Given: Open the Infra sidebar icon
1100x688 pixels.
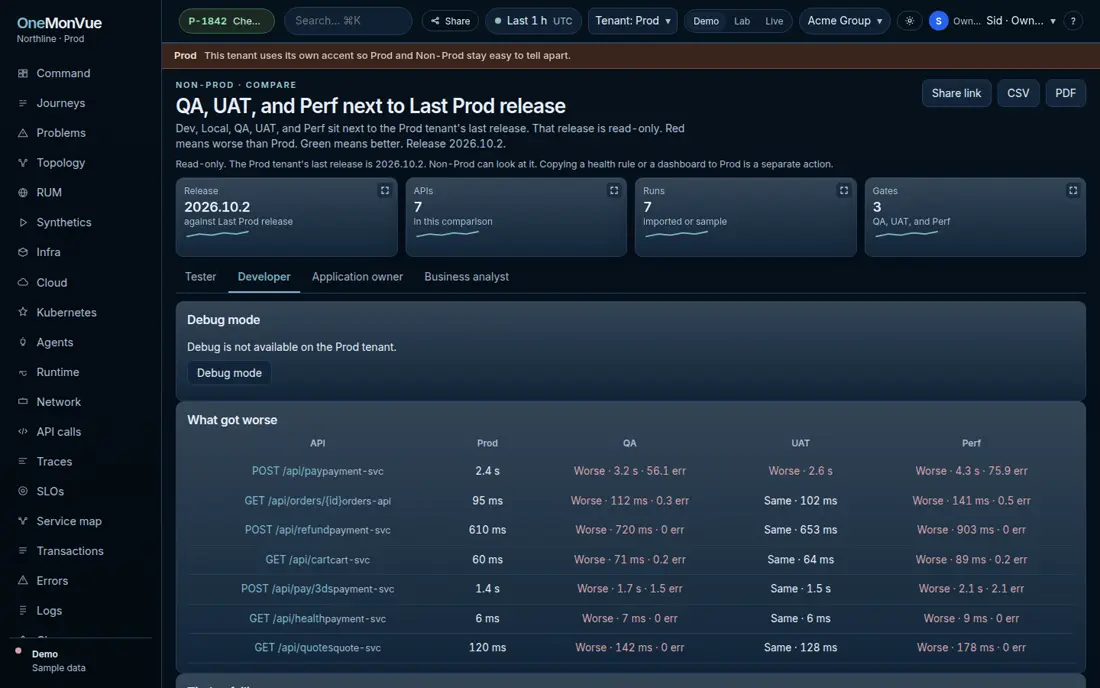Looking at the screenshot, I should click(22, 252).
